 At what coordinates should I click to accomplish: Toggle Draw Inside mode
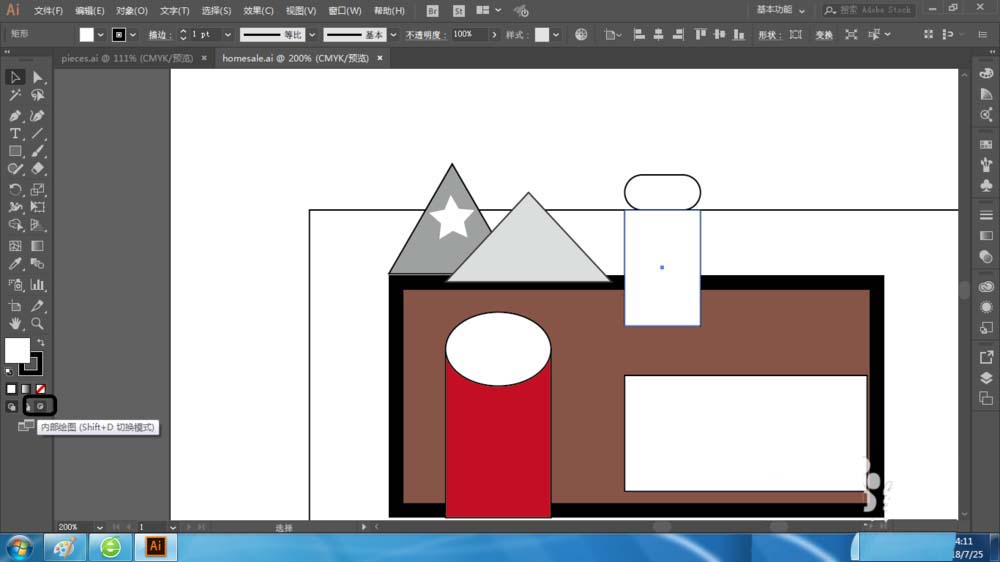click(x=40, y=406)
